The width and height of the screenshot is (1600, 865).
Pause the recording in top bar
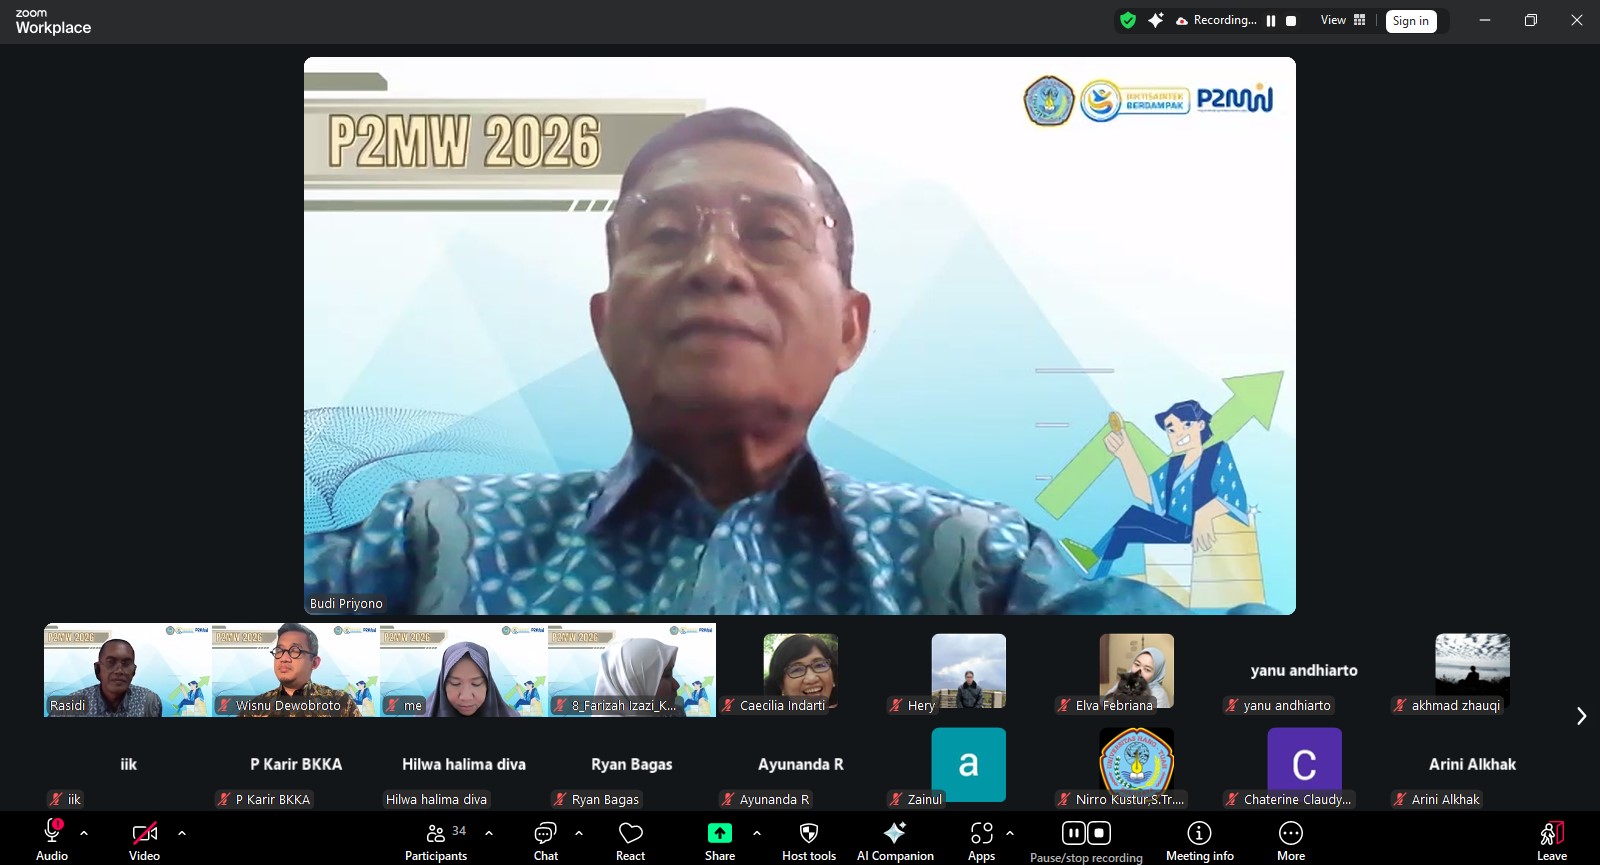[1271, 21]
